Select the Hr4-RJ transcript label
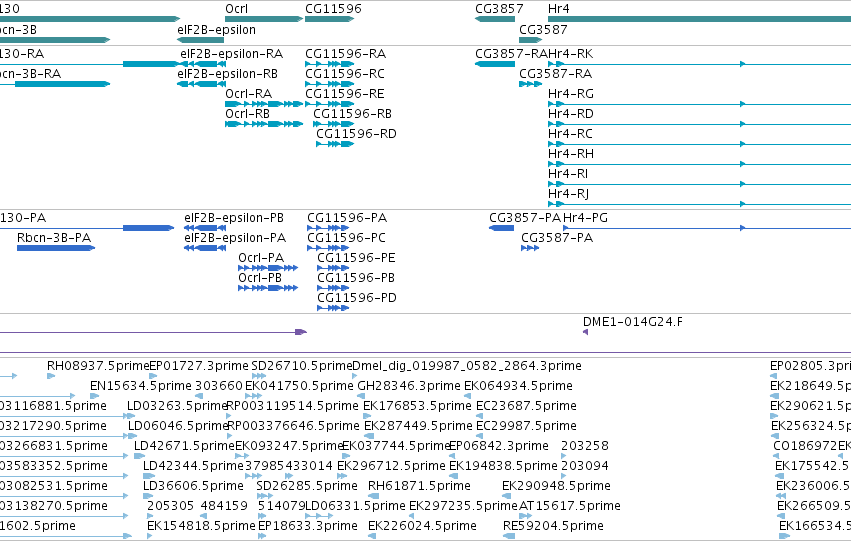This screenshot has height=541, width=851. click(x=569, y=194)
